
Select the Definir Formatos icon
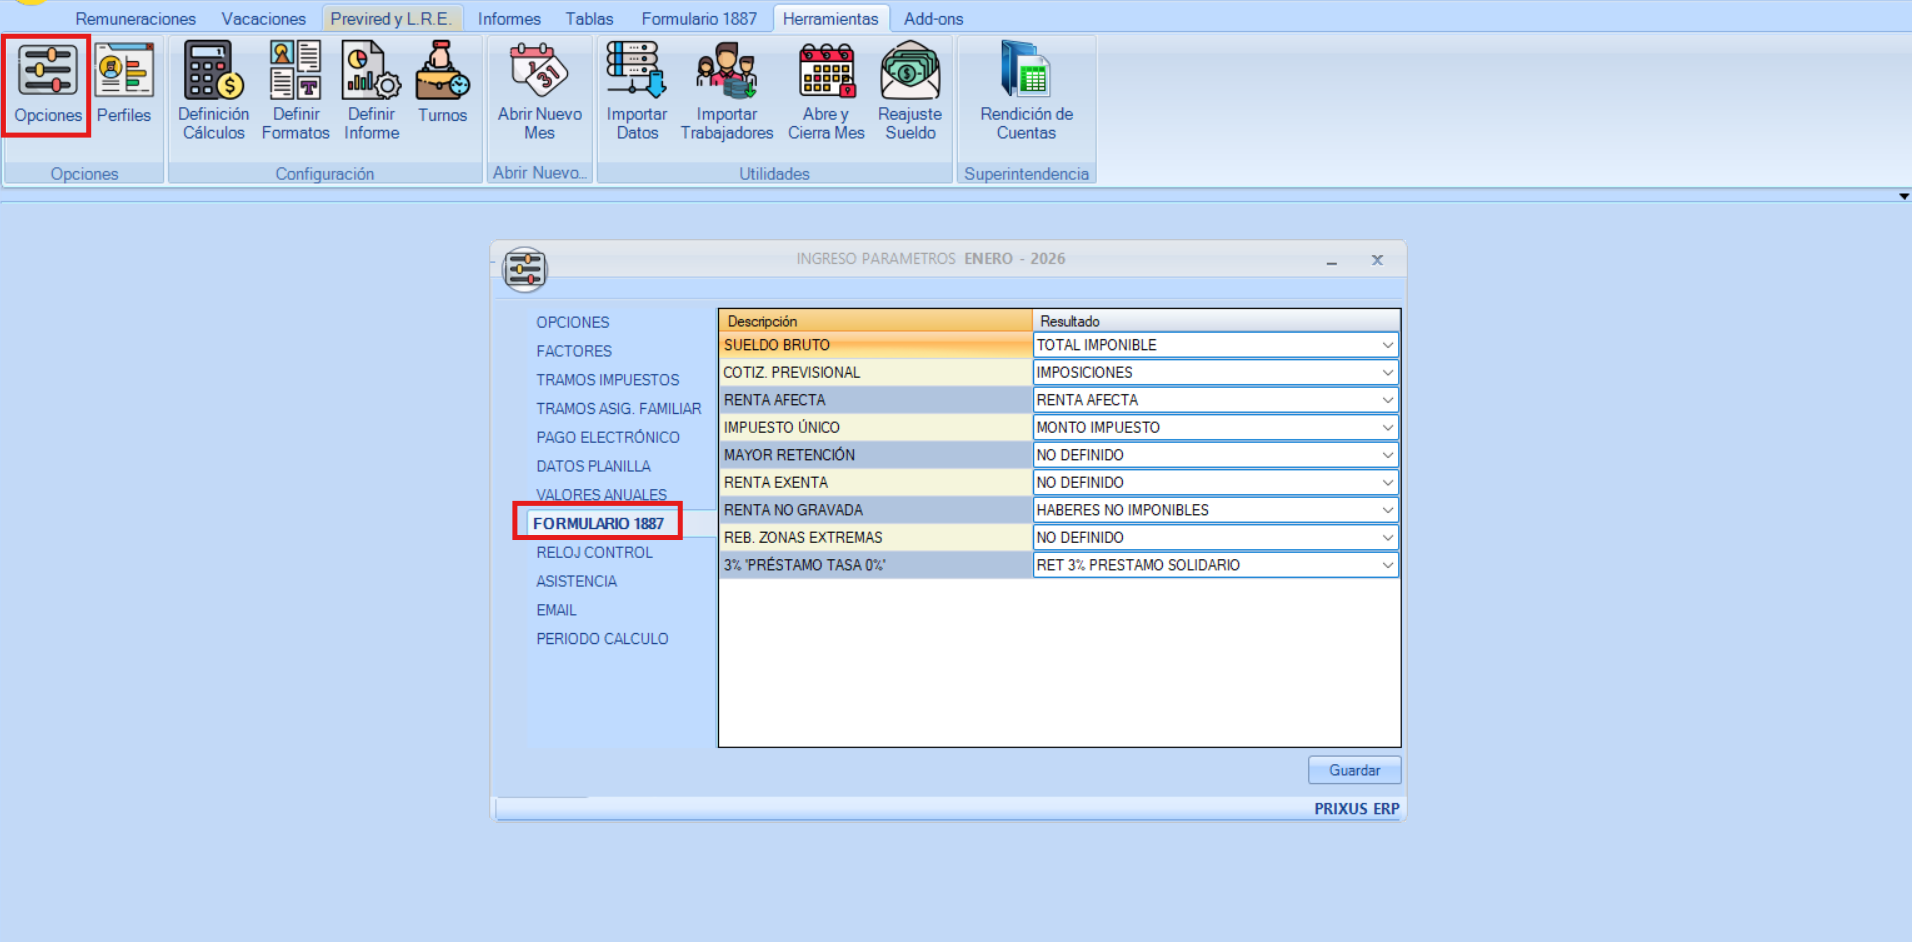(x=295, y=72)
